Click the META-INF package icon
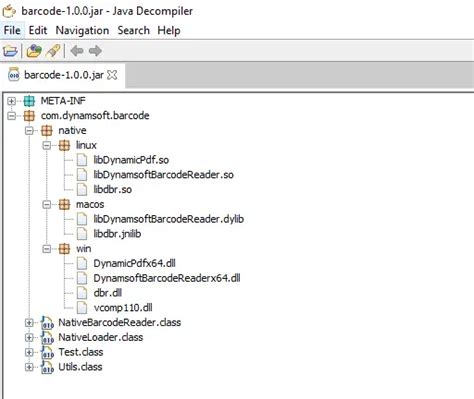 (29, 101)
